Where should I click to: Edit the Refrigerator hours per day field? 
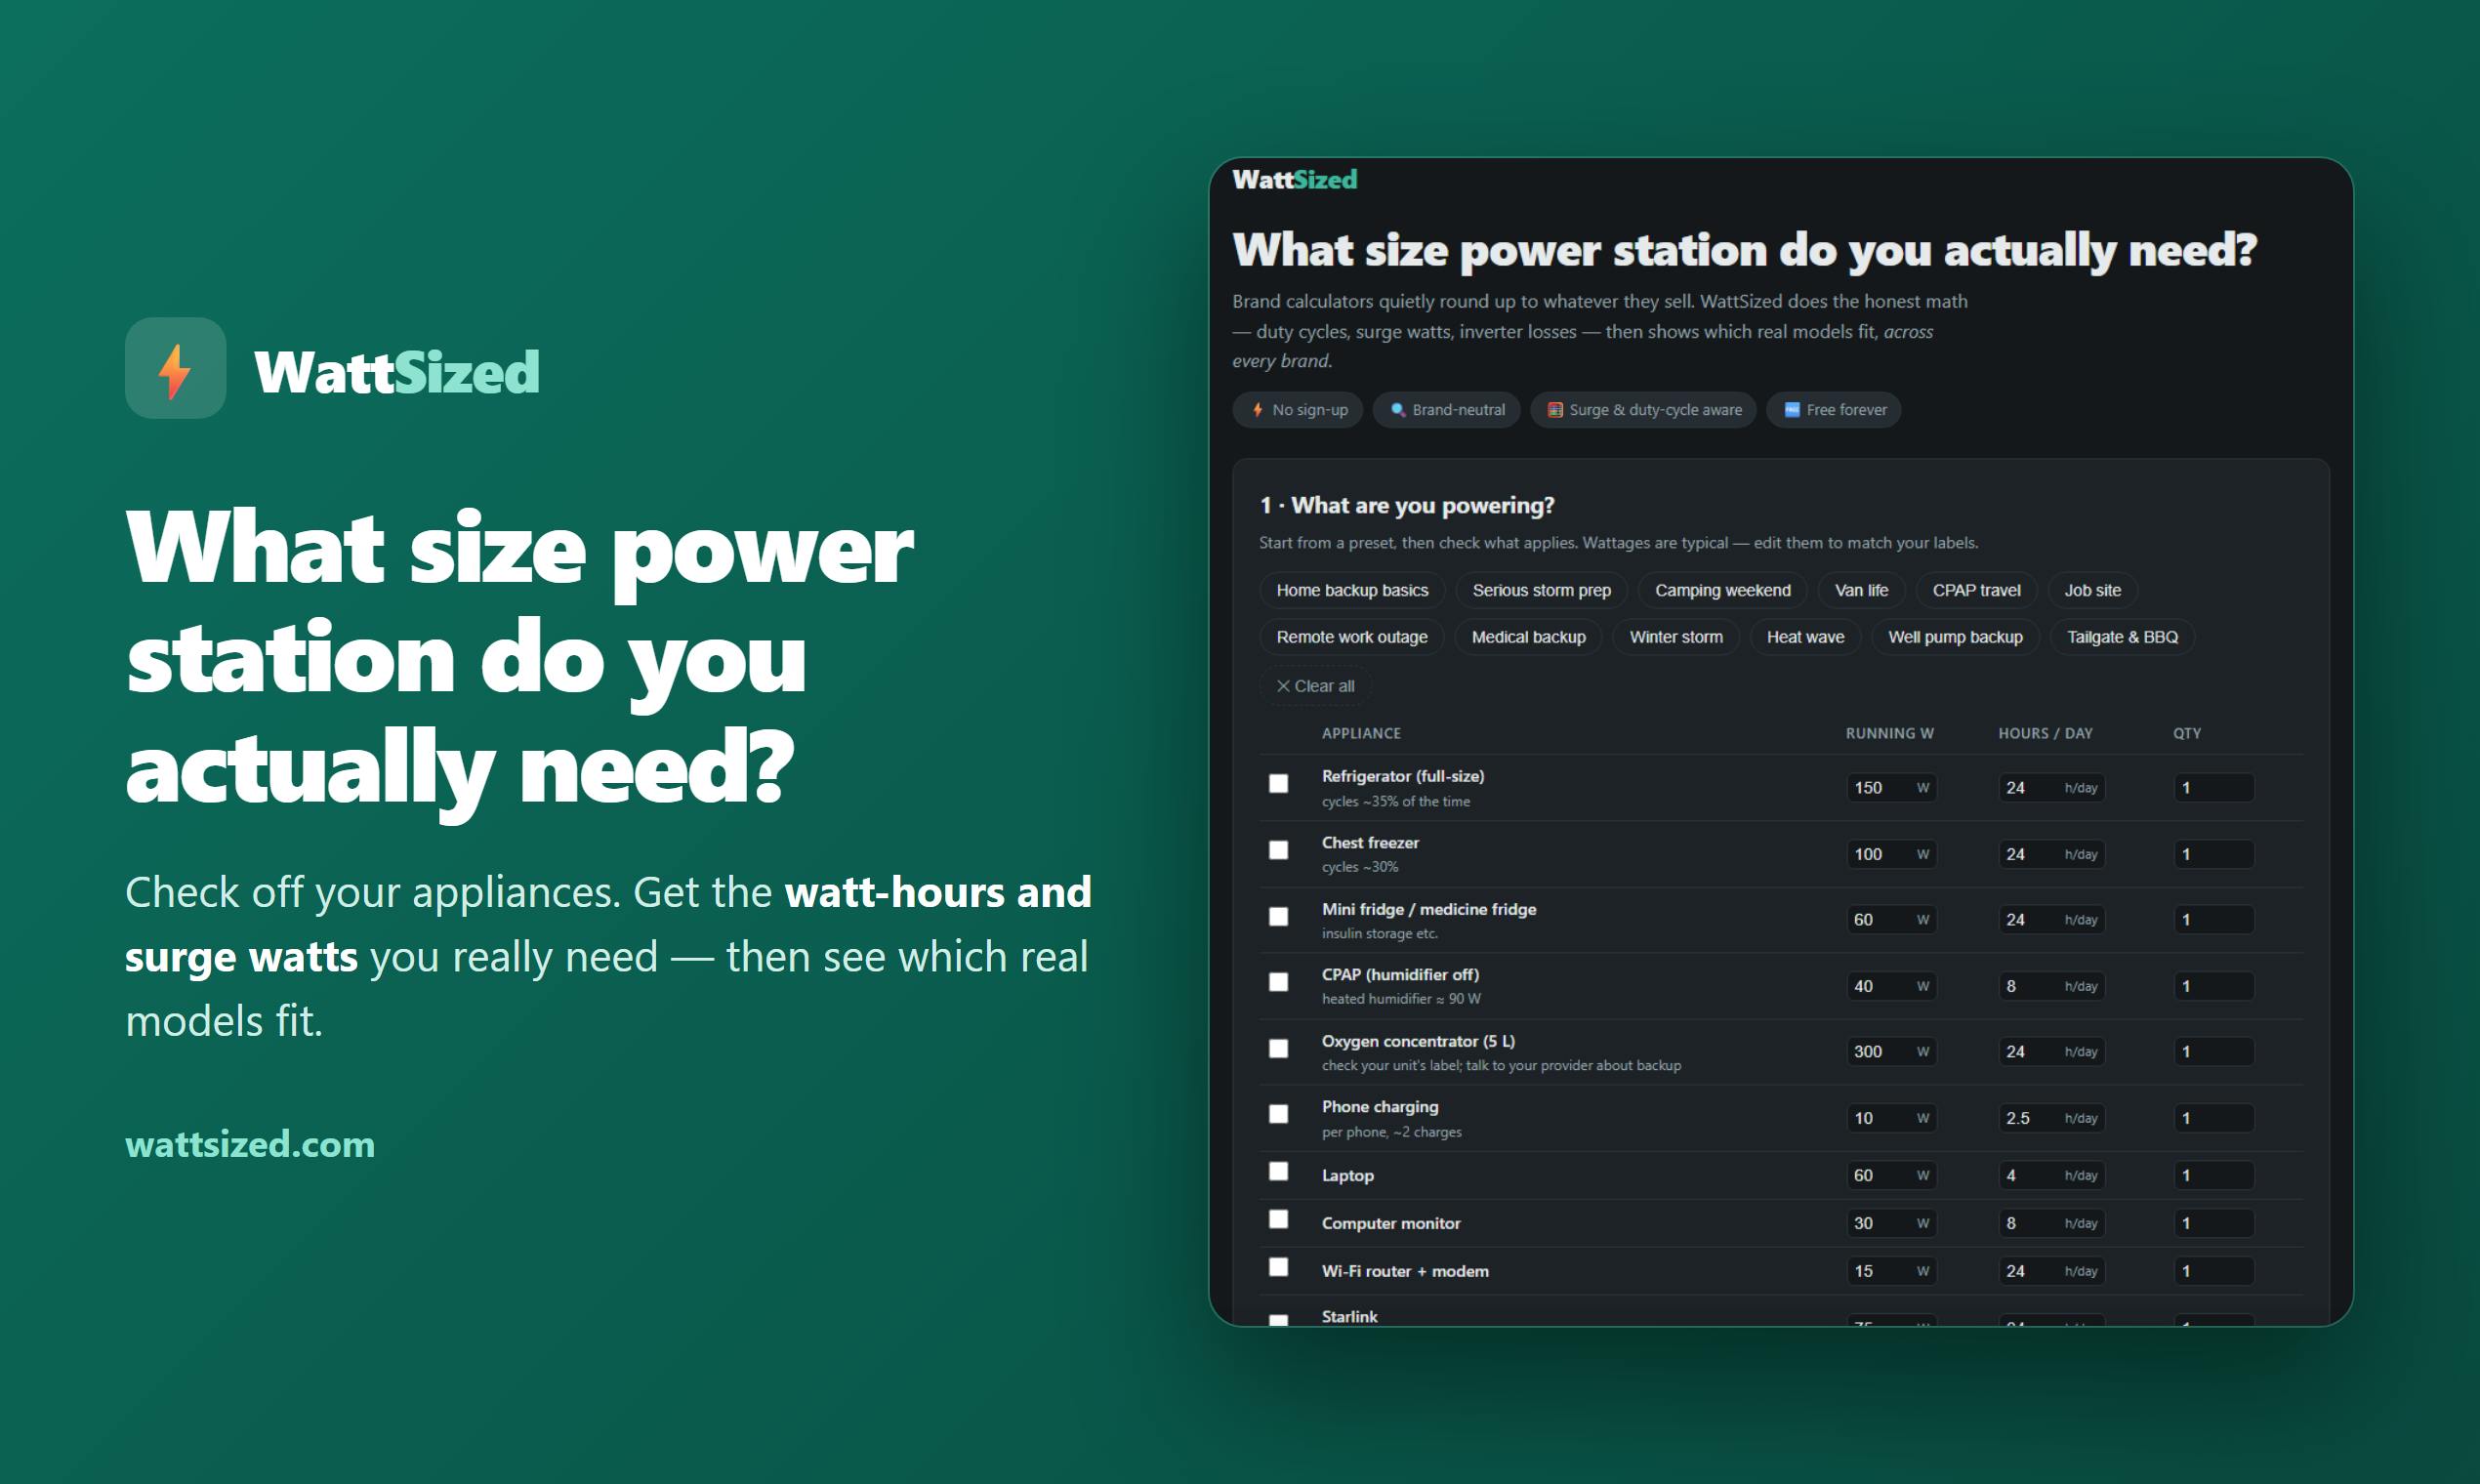(2051, 788)
